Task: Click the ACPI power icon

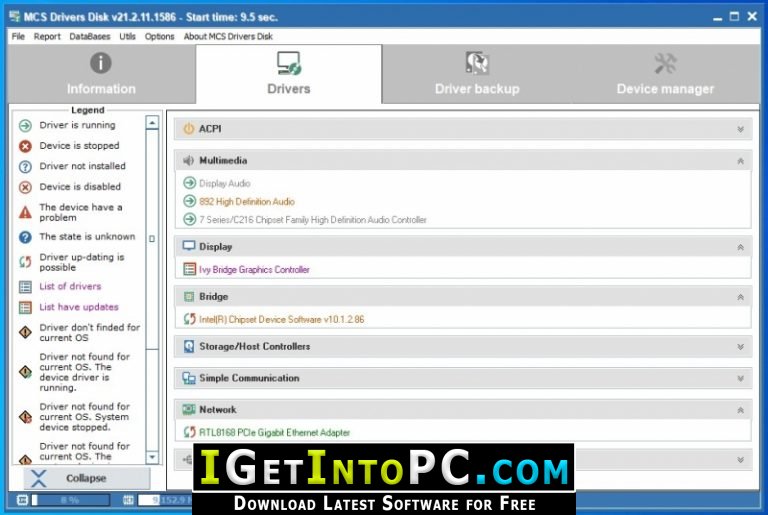Action: [x=189, y=129]
